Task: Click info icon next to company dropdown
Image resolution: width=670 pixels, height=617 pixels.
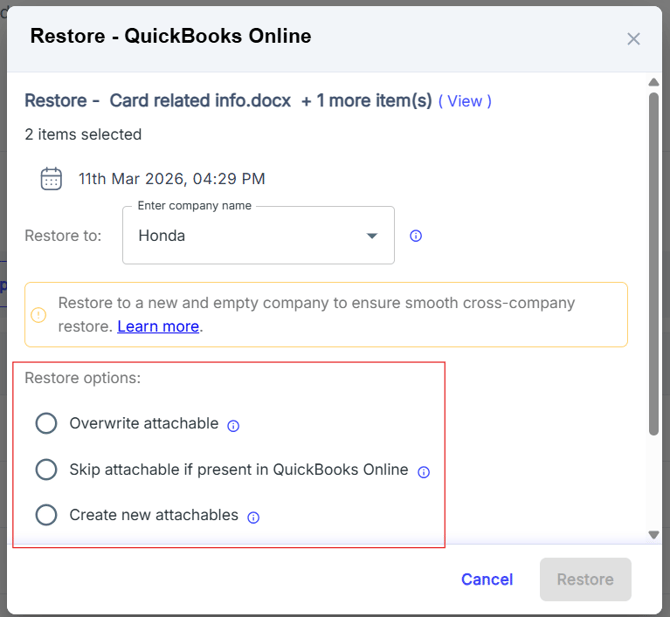Action: click(x=416, y=236)
